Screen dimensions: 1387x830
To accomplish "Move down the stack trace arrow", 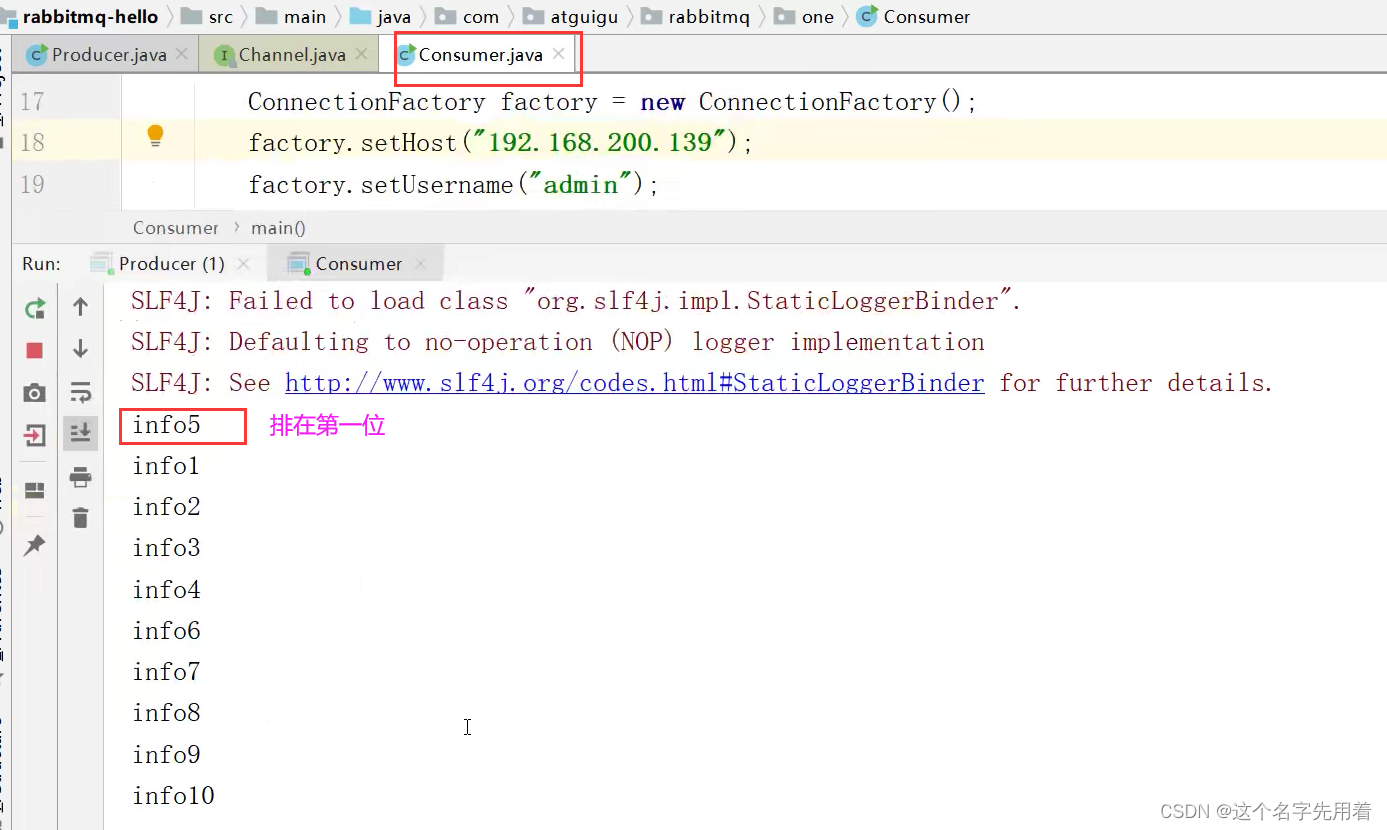I will pyautogui.click(x=81, y=349).
